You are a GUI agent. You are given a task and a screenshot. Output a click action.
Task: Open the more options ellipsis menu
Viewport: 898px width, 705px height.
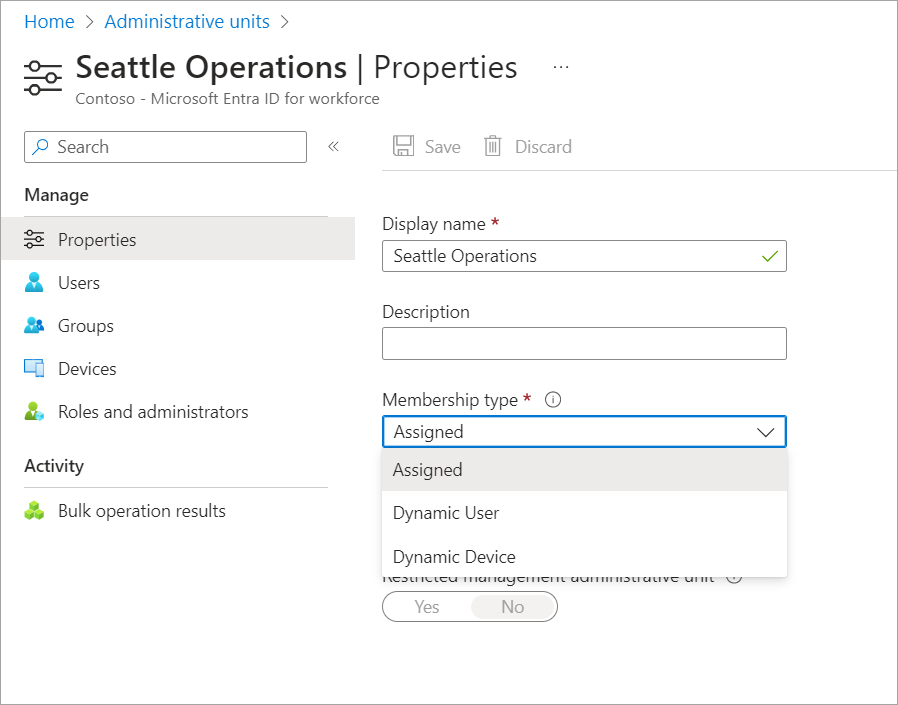point(561,67)
